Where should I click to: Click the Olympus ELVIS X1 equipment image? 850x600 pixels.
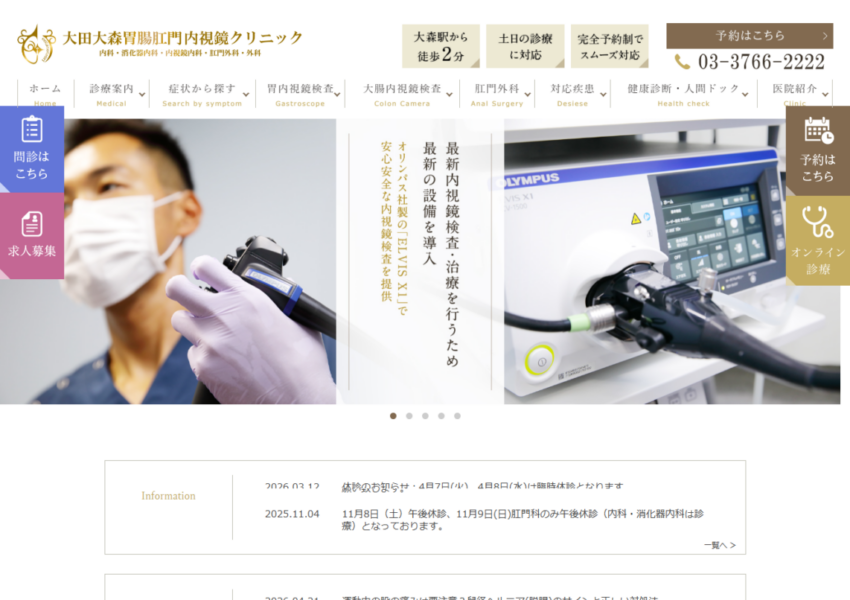pos(672,261)
